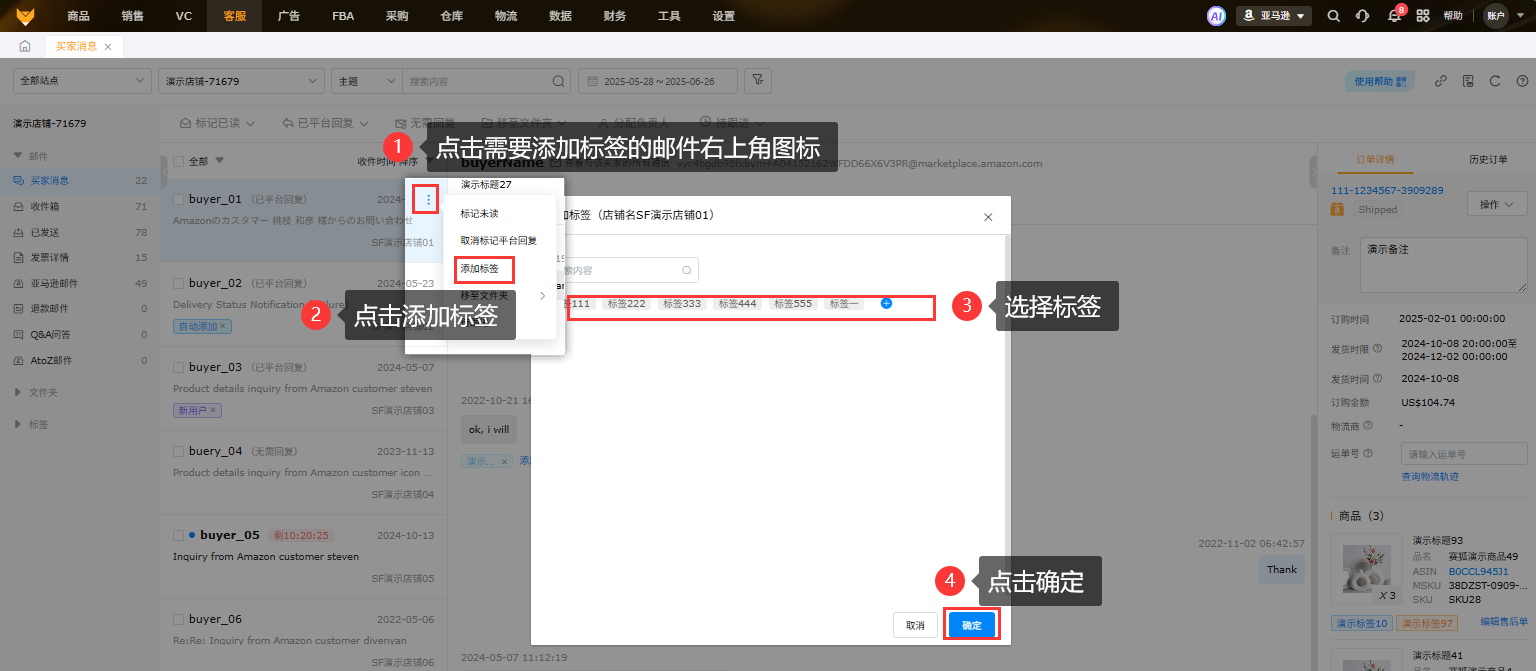Click the notification bell icon
Screen dimensions: 1536x671
tap(1394, 15)
